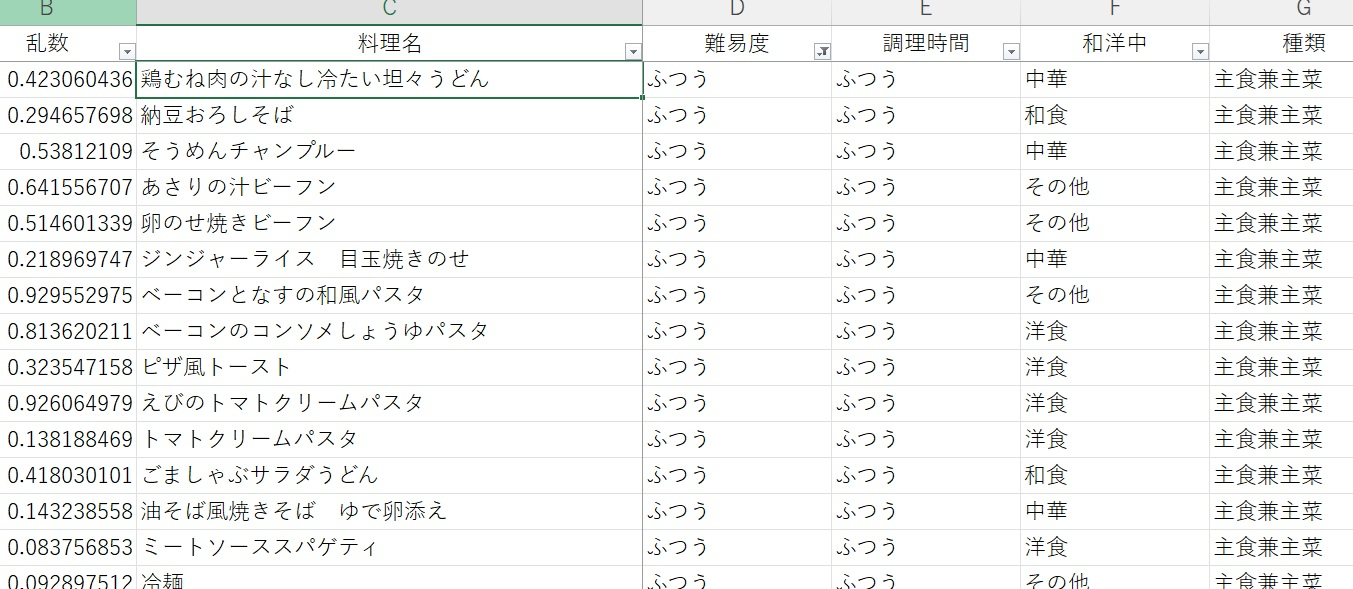Image resolution: width=1353 pixels, height=589 pixels.
Task: Select random number 0.514601339
Action: (68, 224)
